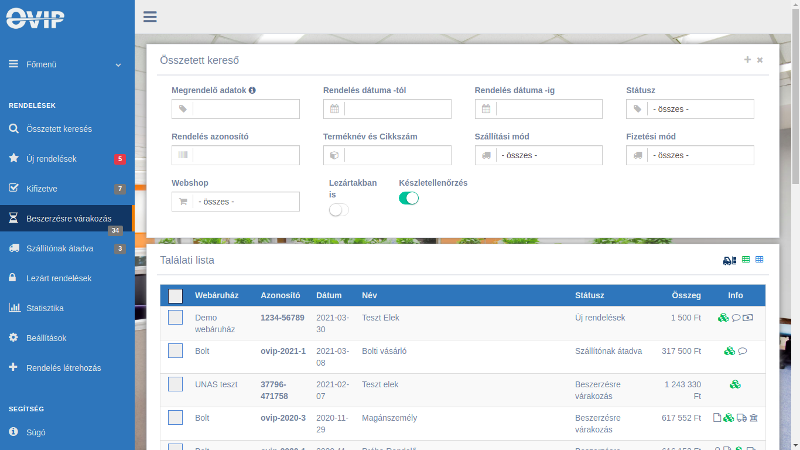Click the lock icon beside Lezárt rendelések
The height and width of the screenshot is (450, 800).
click(x=13, y=278)
